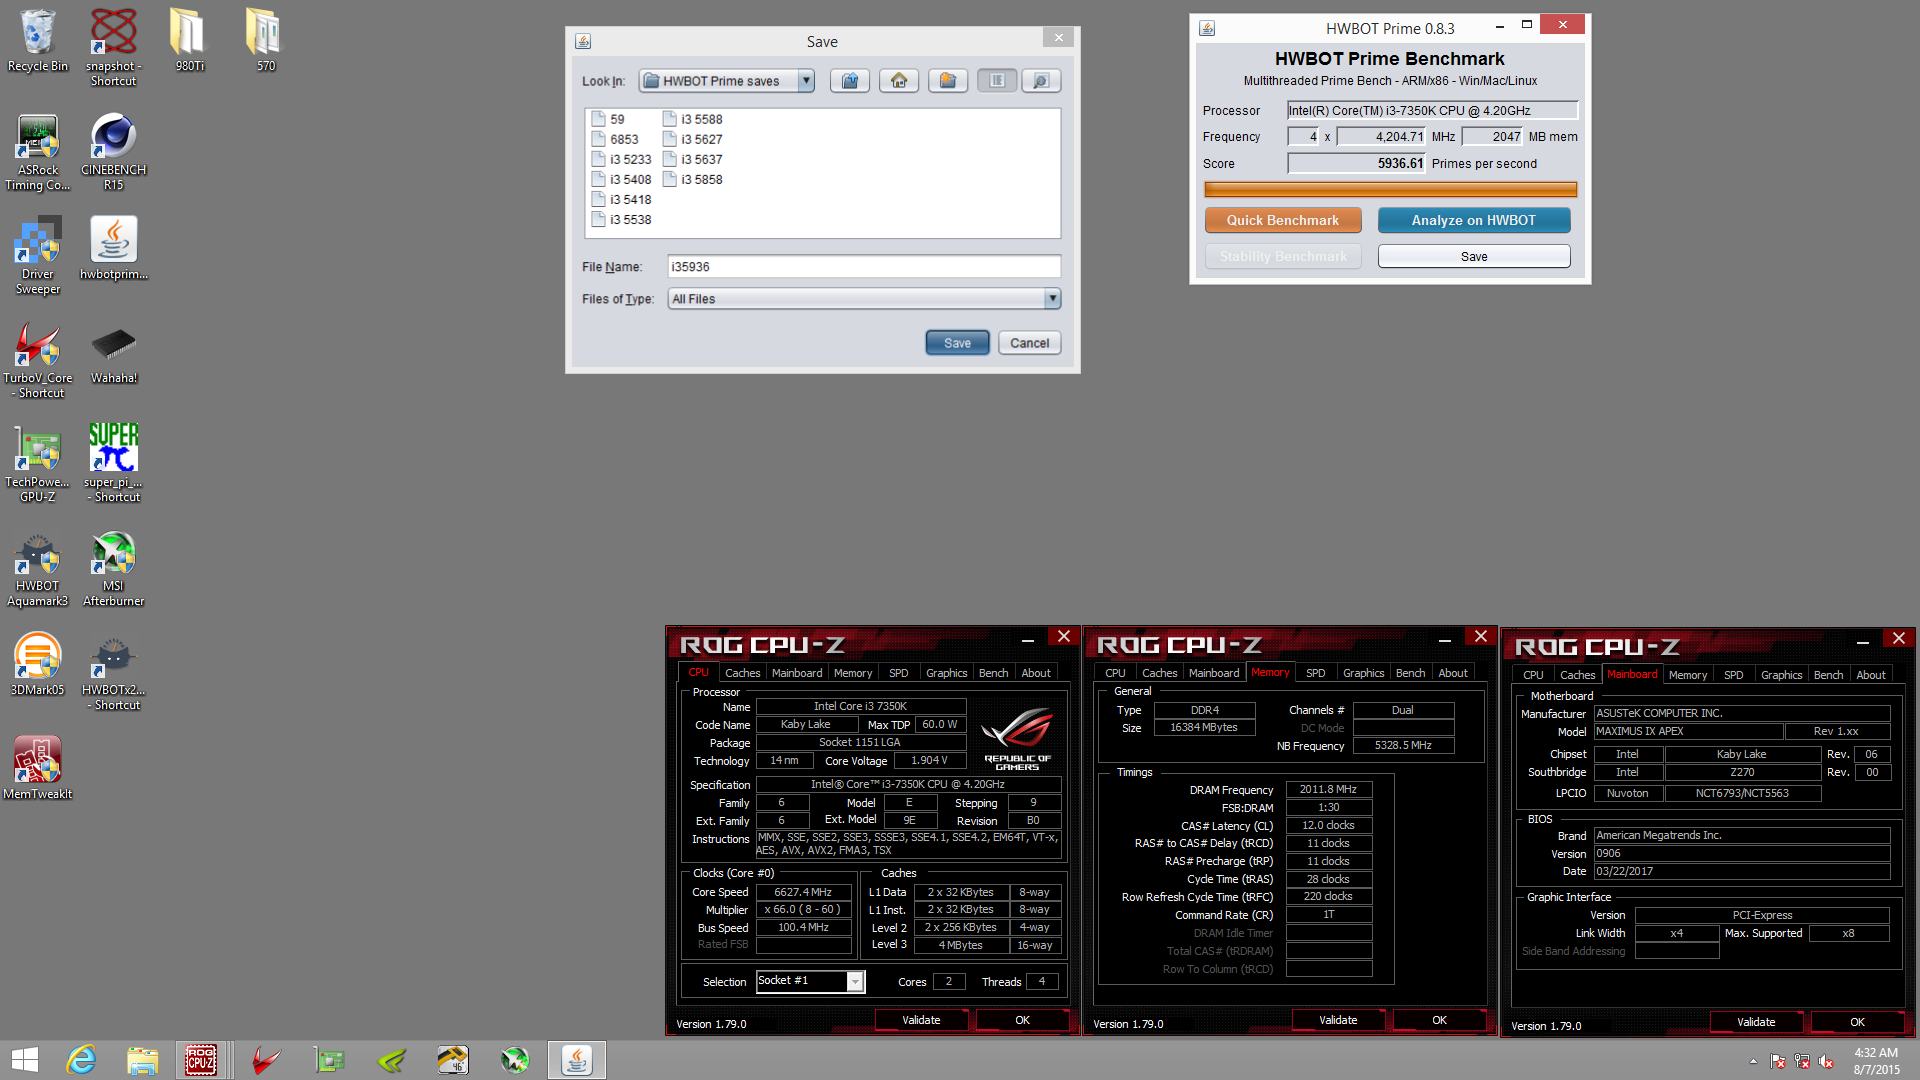Launch hwbotprime Java desktop icon
Screen dimensions: 1920x1080
click(113, 249)
